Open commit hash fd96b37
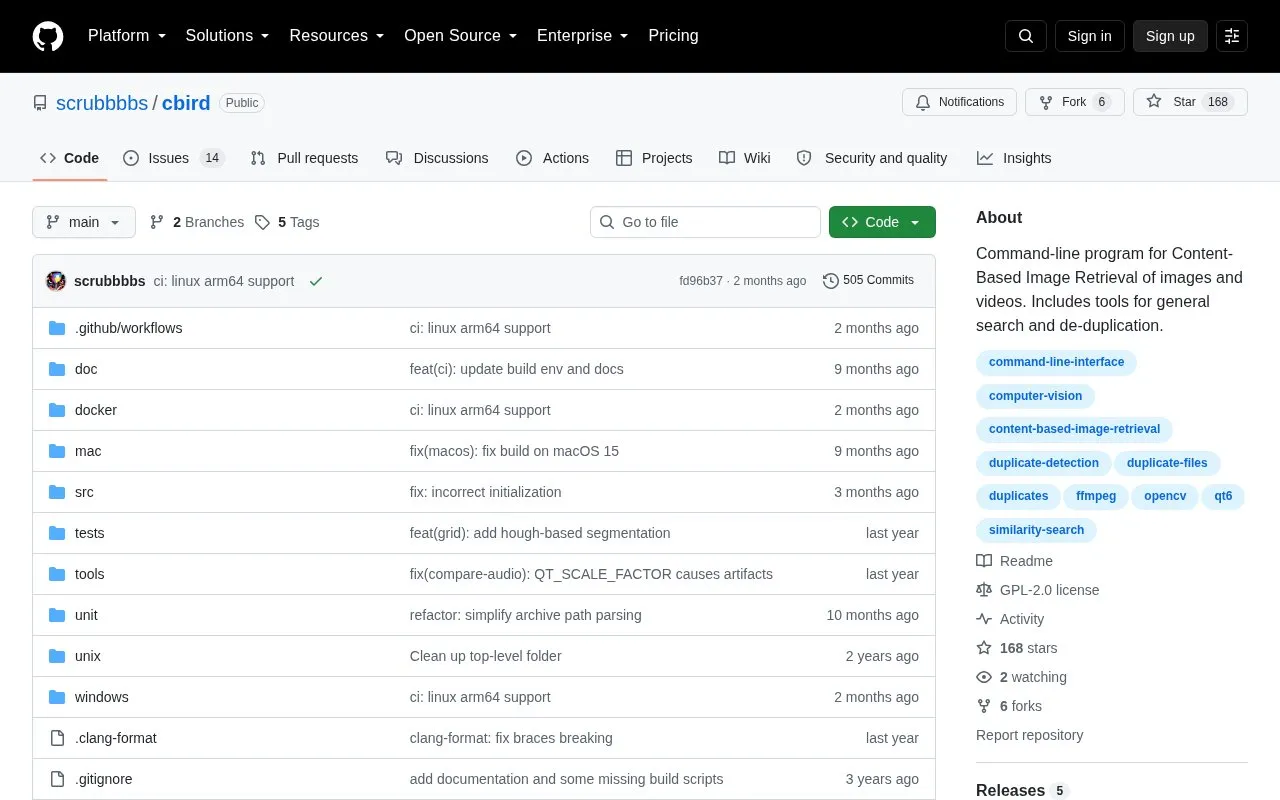1280x800 pixels. coord(701,281)
